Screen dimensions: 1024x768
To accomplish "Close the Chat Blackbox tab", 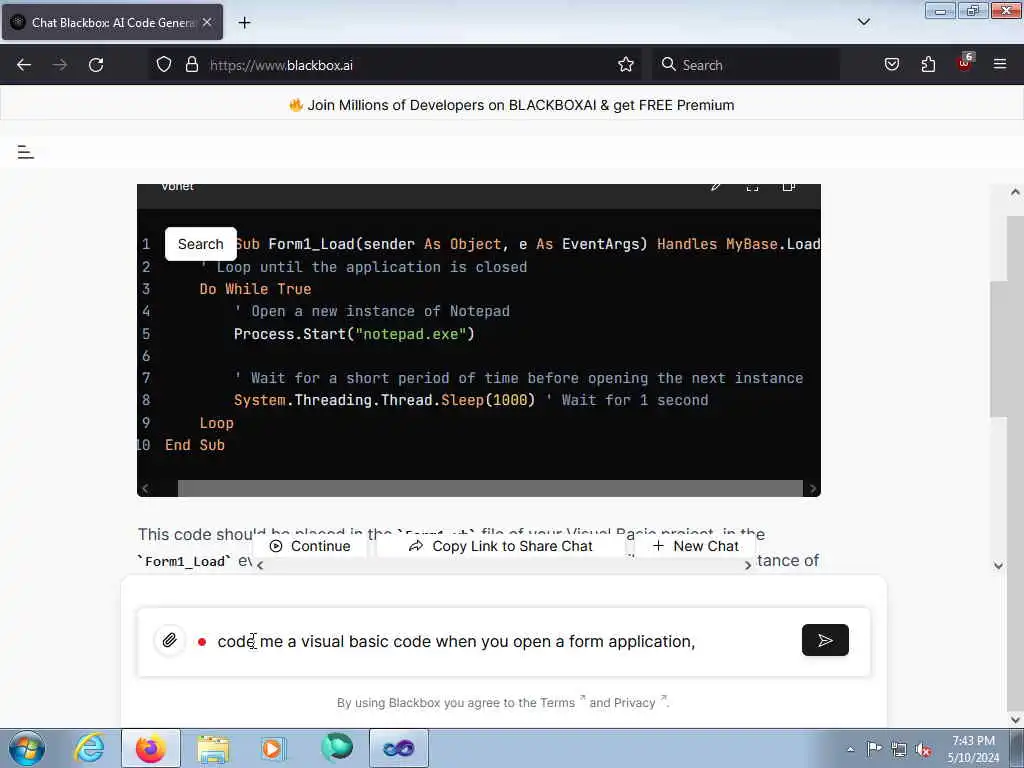I will [207, 22].
